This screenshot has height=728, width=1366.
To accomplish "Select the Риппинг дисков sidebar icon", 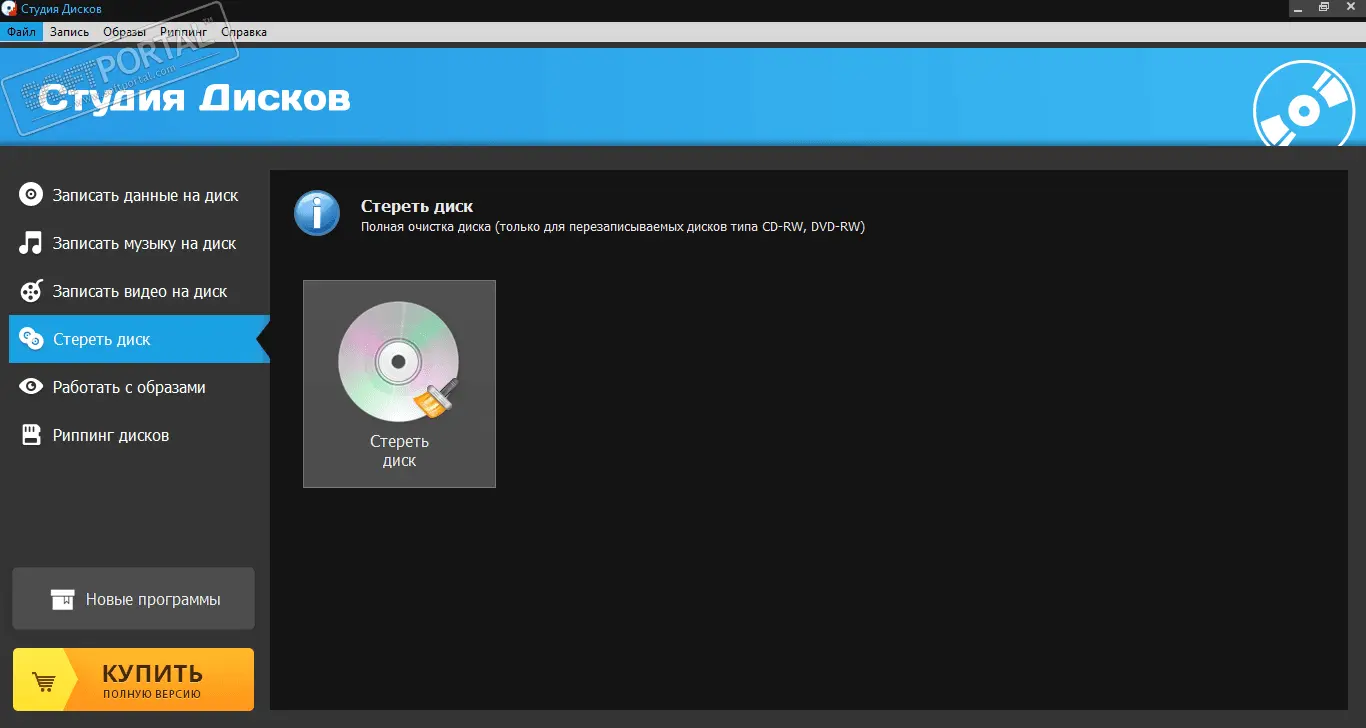I will pos(32,435).
